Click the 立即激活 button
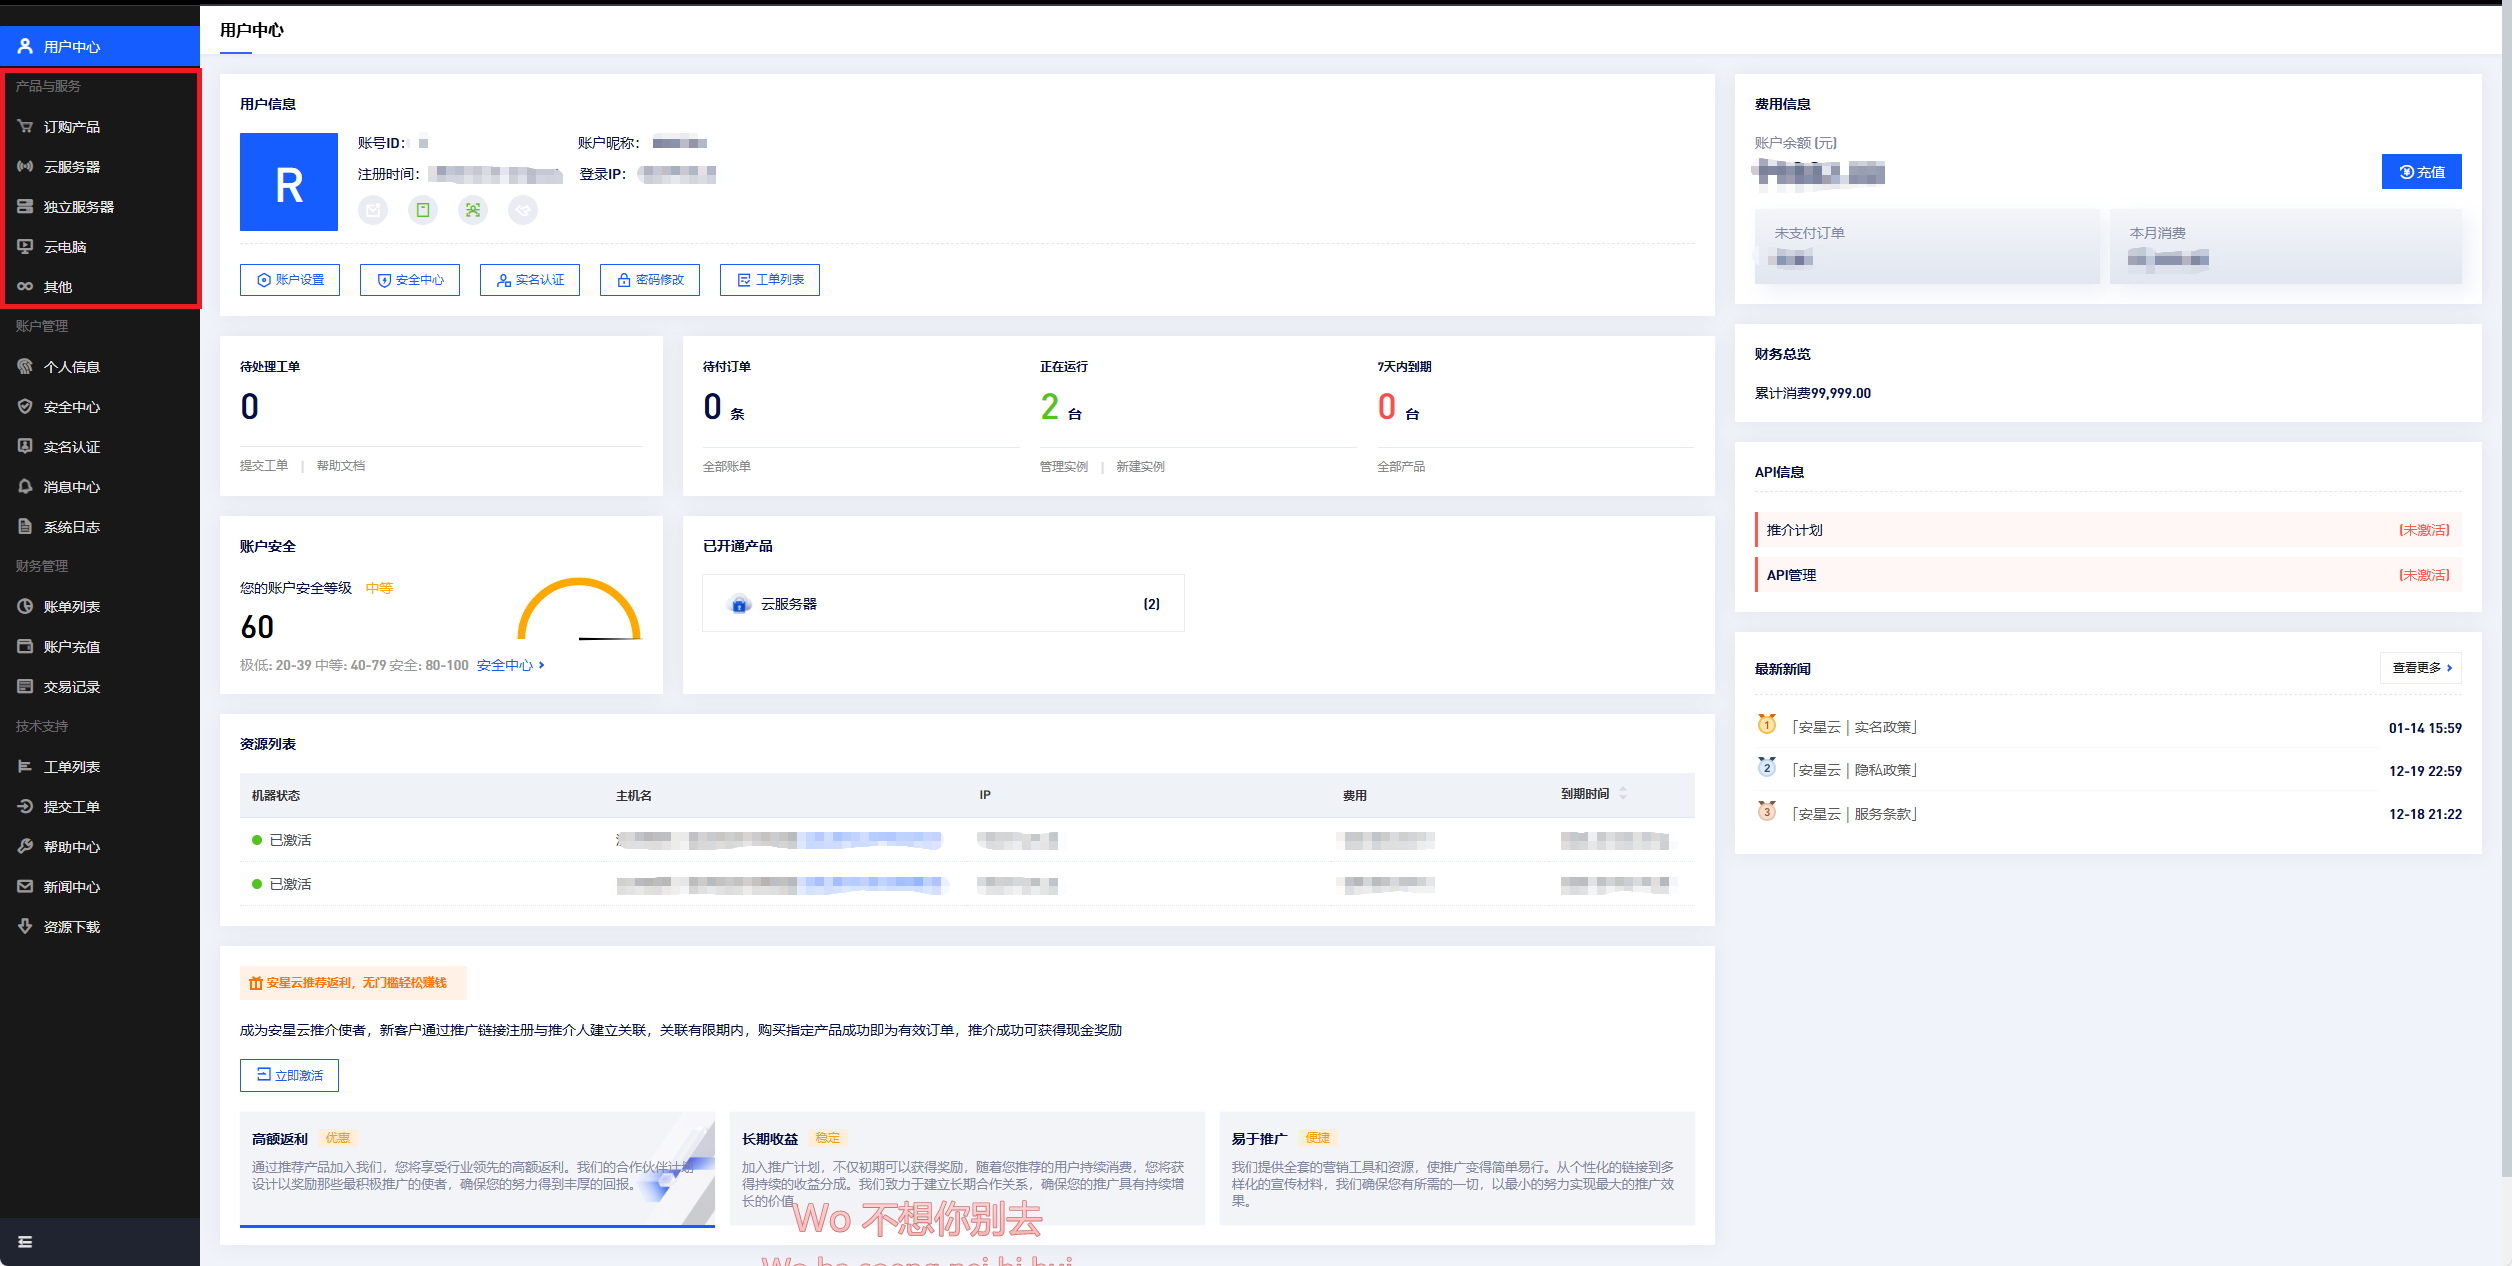 click(x=289, y=1075)
